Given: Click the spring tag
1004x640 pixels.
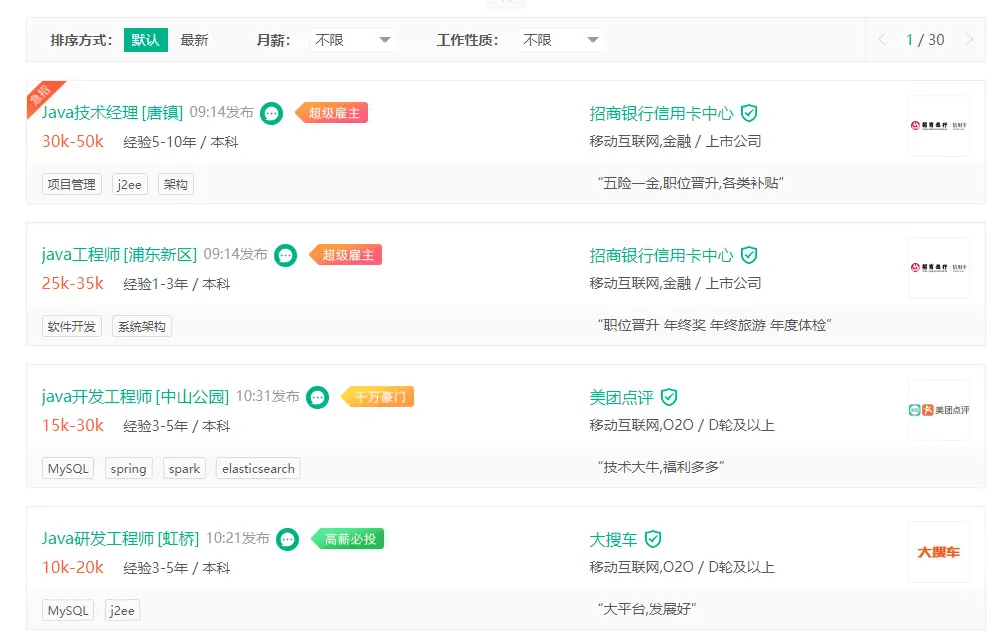Looking at the screenshot, I should (129, 468).
